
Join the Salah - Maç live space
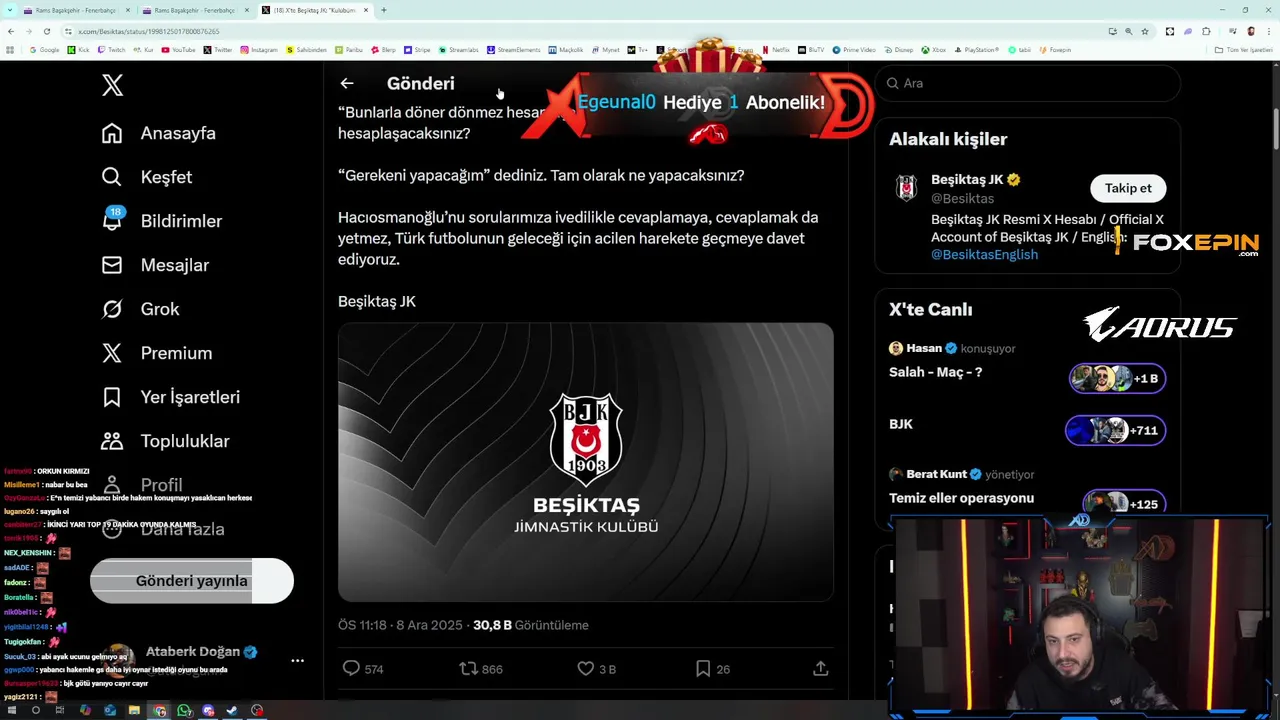[935, 372]
